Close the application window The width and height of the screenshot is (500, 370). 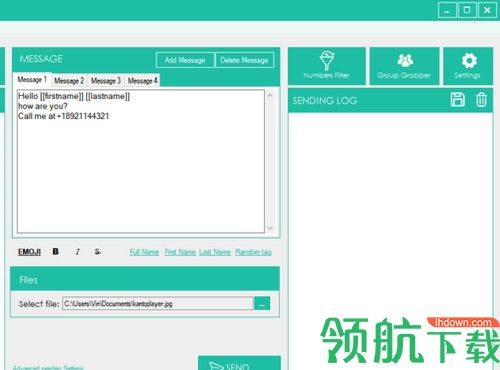(487, 10)
